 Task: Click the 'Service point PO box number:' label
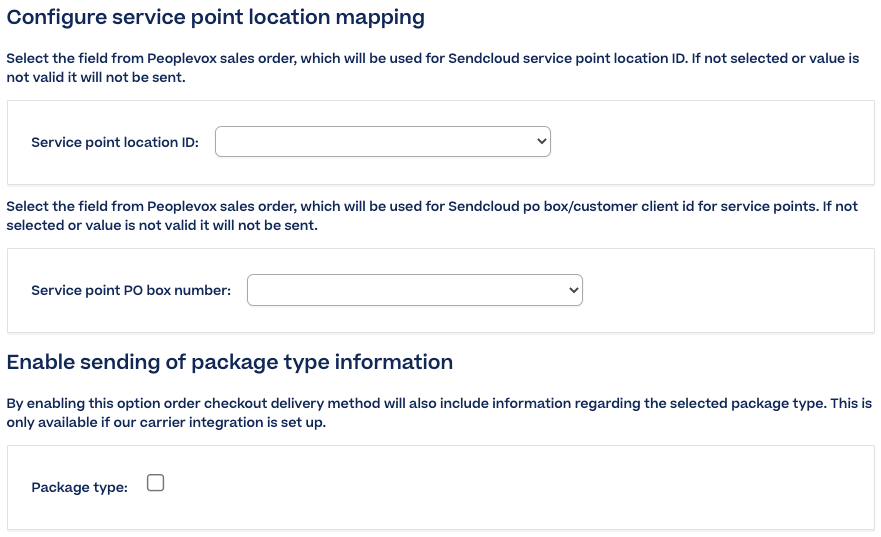coord(131,290)
